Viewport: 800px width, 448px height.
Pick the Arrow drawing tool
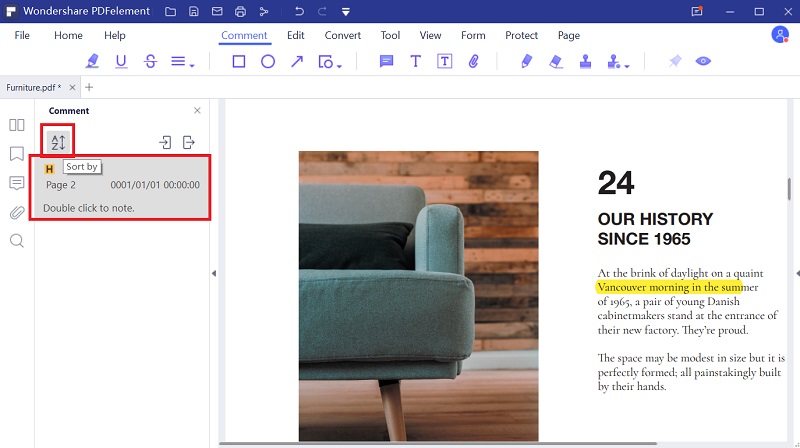point(297,61)
